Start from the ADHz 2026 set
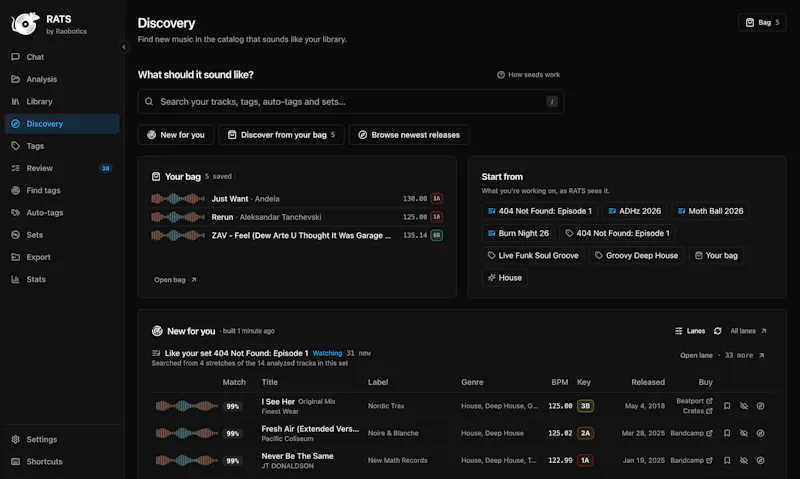 point(635,211)
